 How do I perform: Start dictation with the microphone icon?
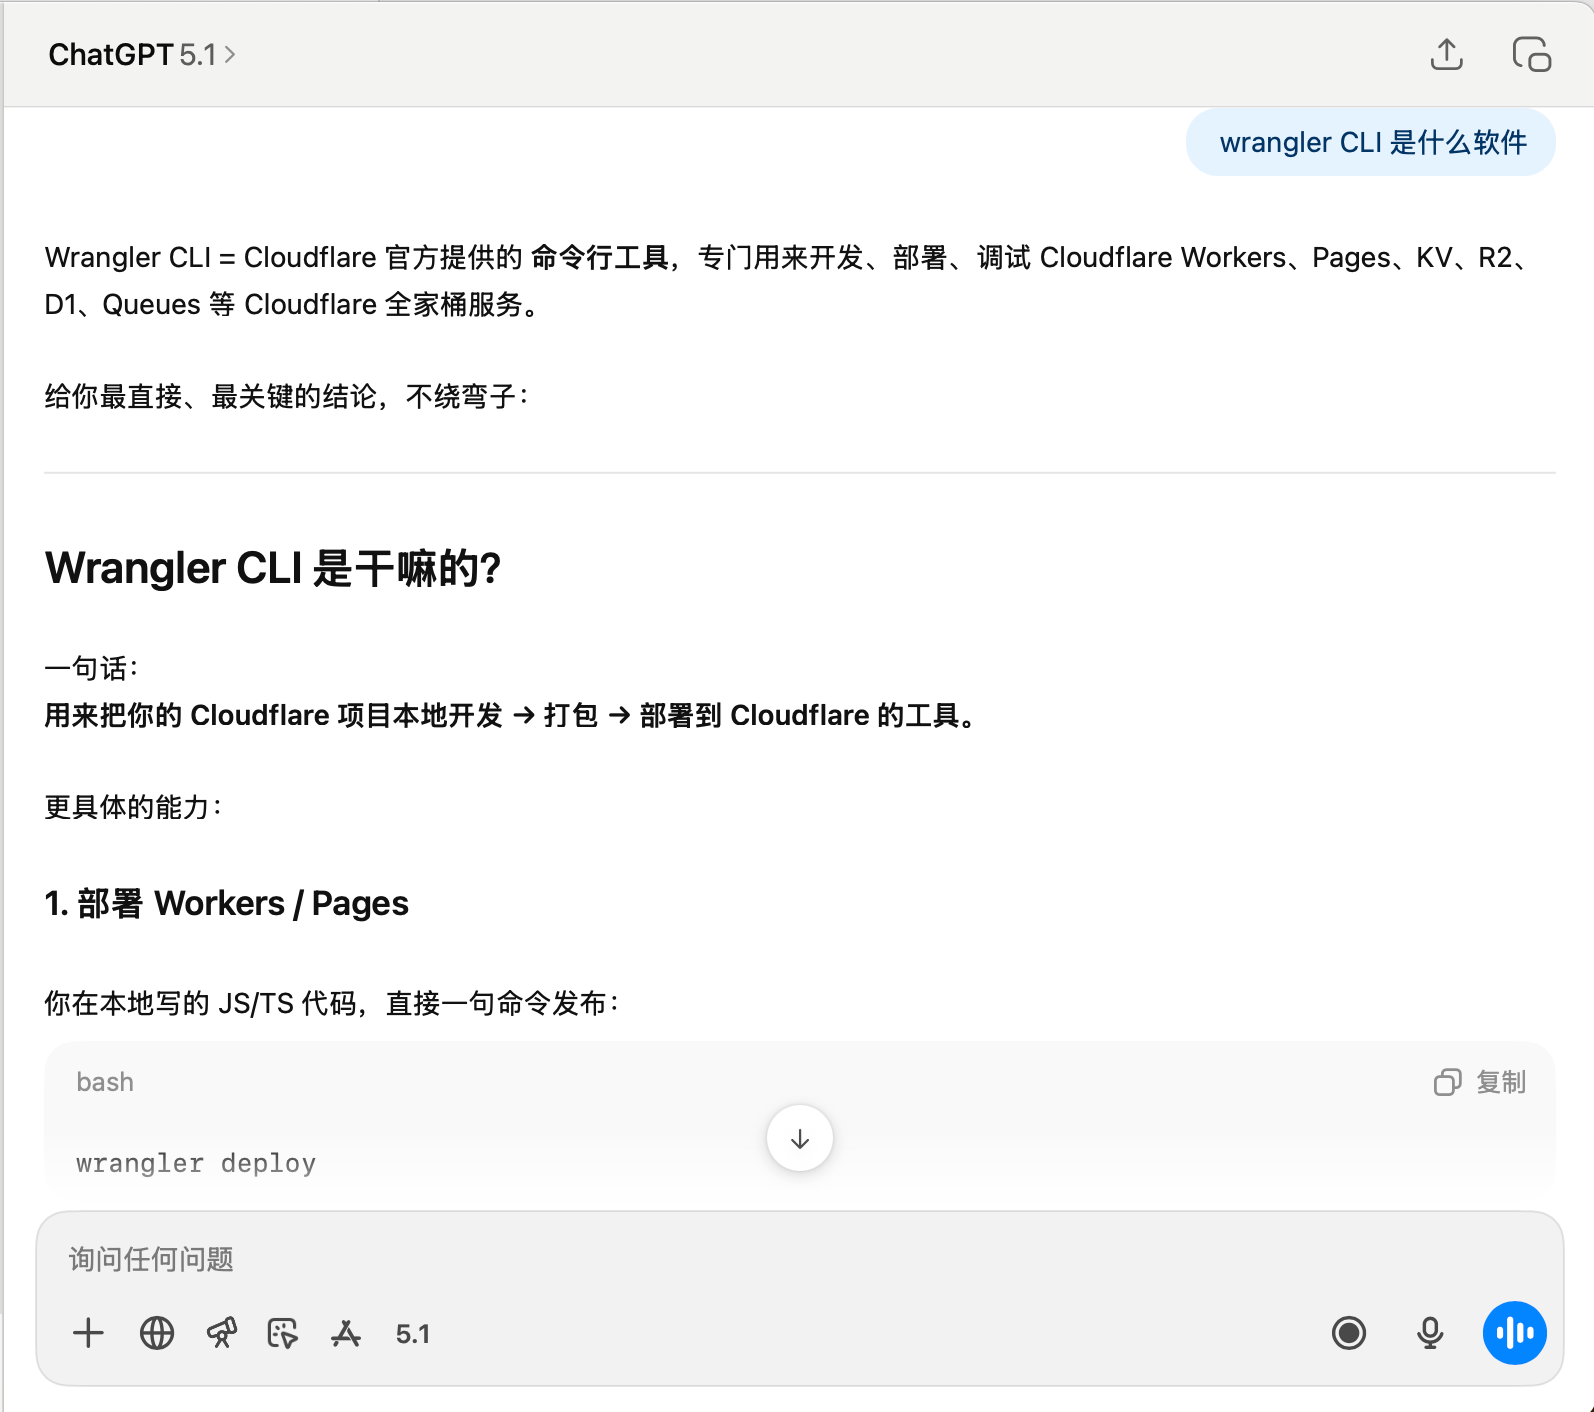tap(1431, 1333)
